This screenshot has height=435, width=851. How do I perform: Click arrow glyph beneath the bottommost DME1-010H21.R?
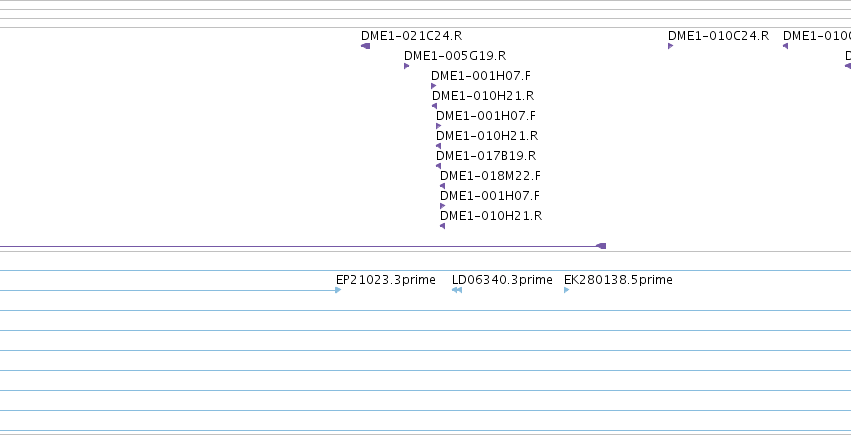pyautogui.click(x=442, y=226)
